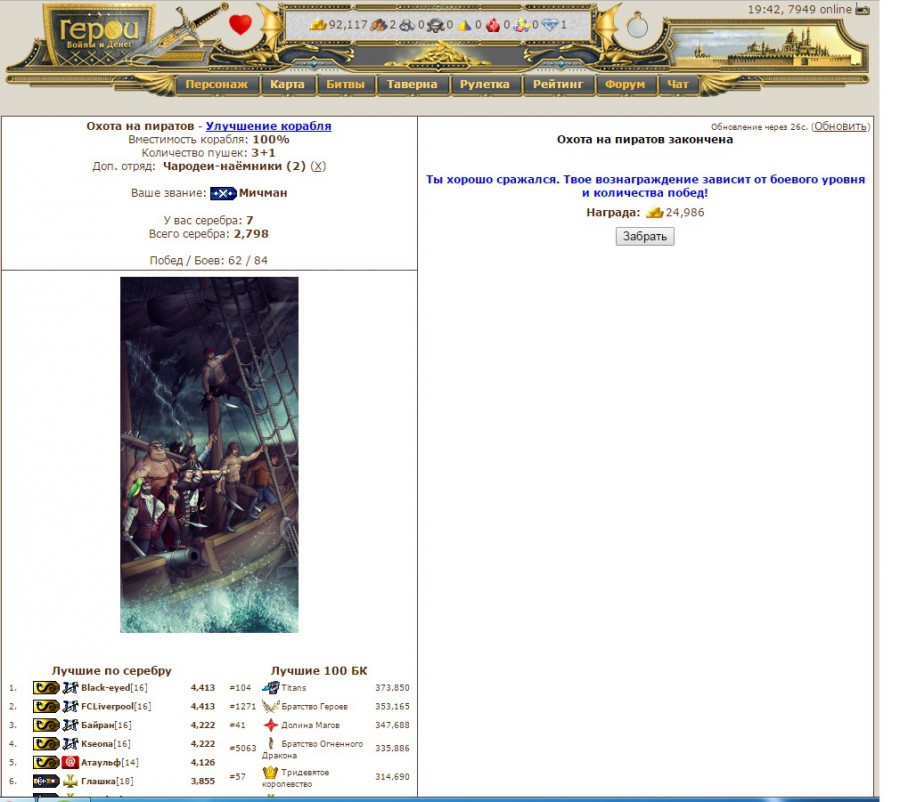
Task: Open the Тридевятое королевство clan link
Action: click(296, 778)
